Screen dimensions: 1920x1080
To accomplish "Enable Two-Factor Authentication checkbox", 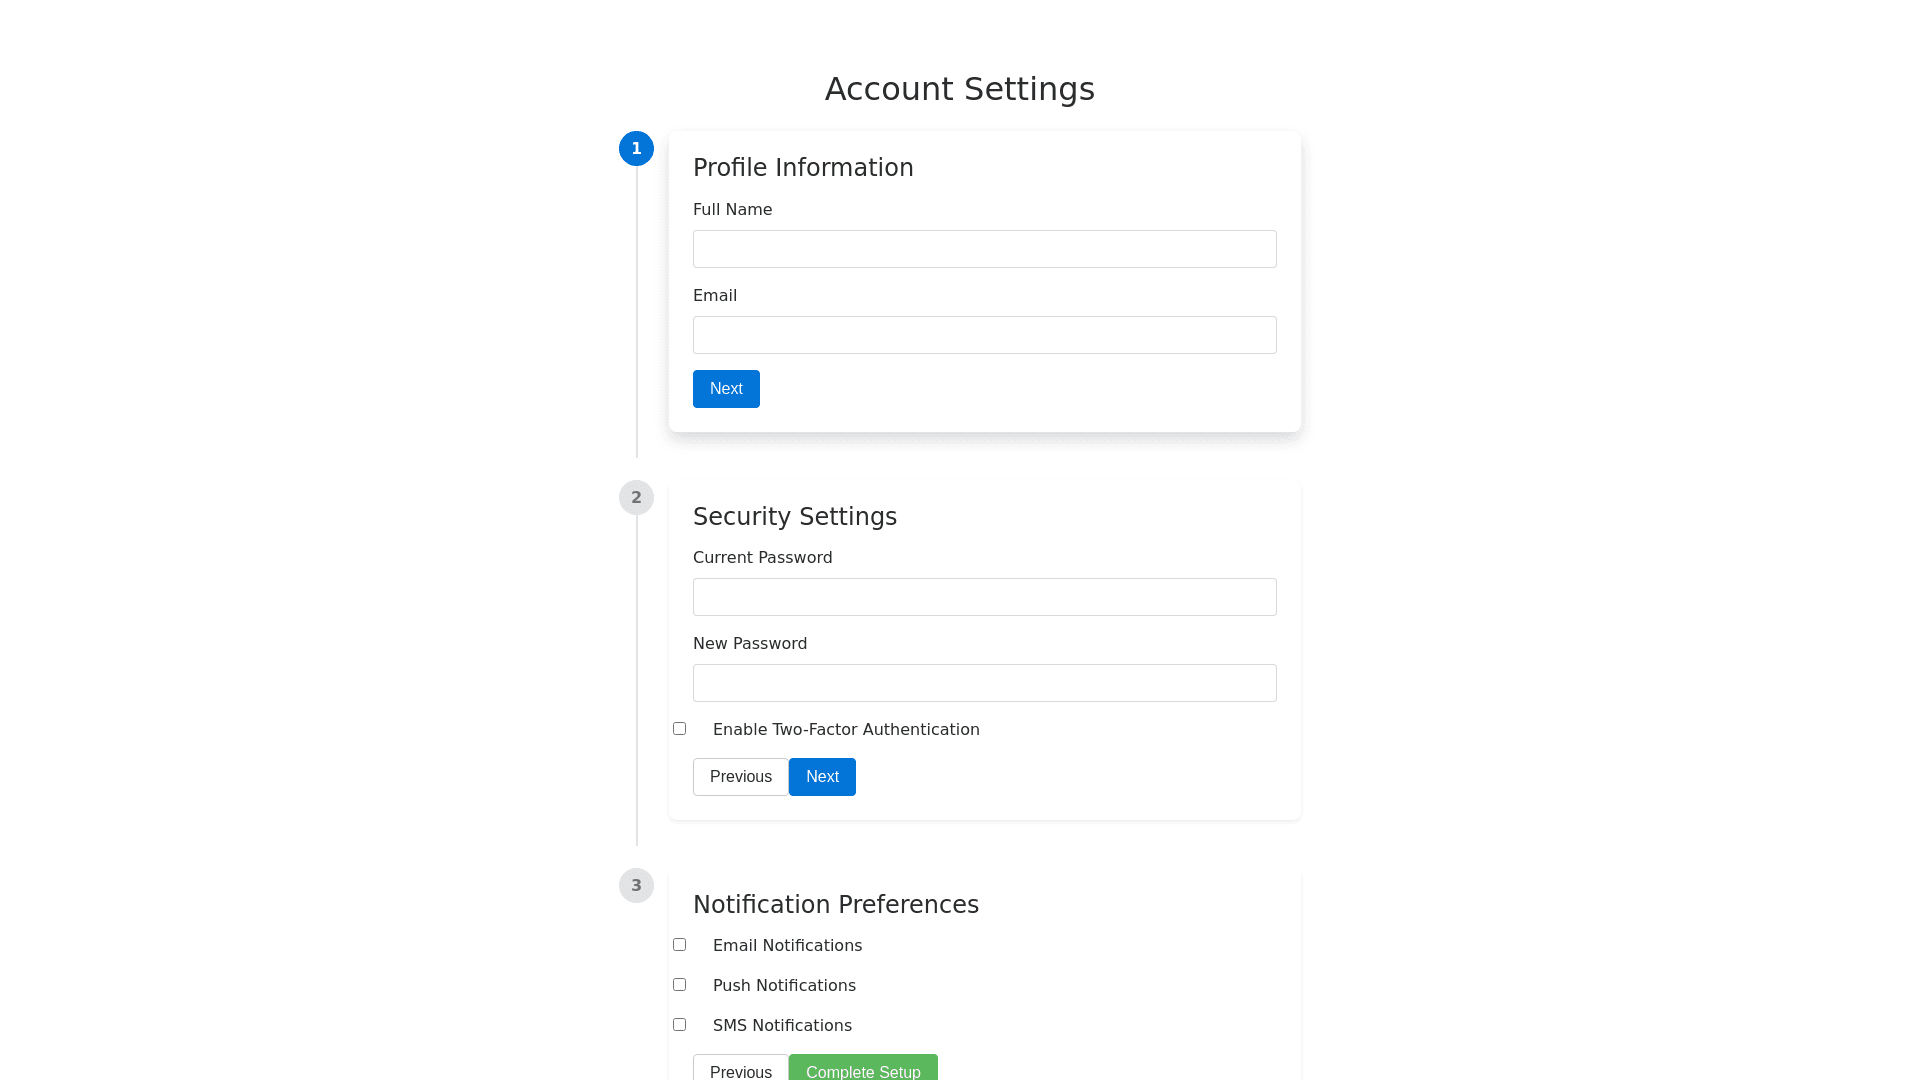I will (680, 729).
